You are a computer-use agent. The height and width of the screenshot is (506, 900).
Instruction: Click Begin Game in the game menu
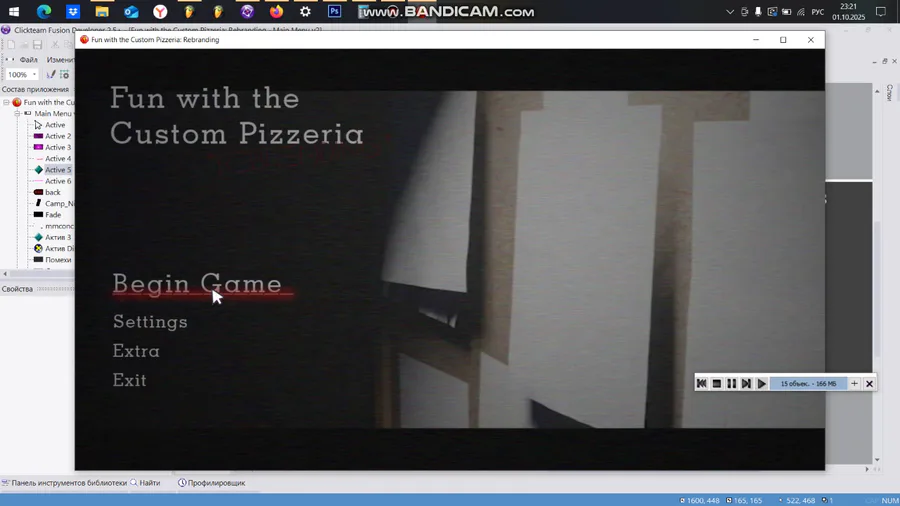[197, 284]
